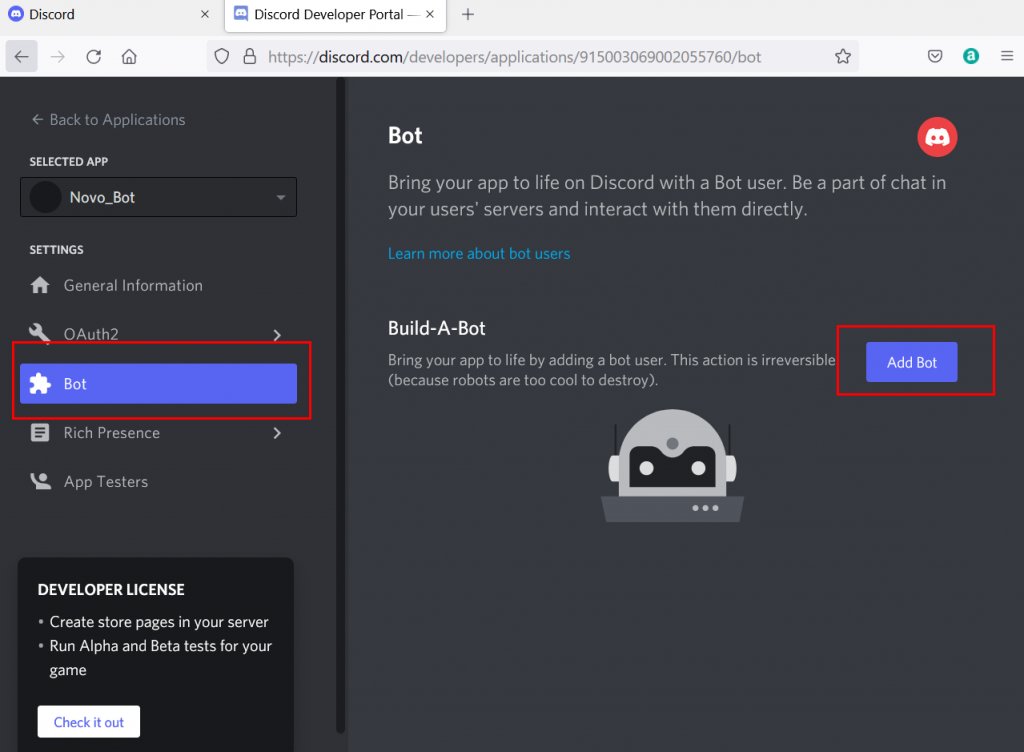Close the Discord Developer Portal tab
Screen dimensions: 1024x752
pos(430,14)
